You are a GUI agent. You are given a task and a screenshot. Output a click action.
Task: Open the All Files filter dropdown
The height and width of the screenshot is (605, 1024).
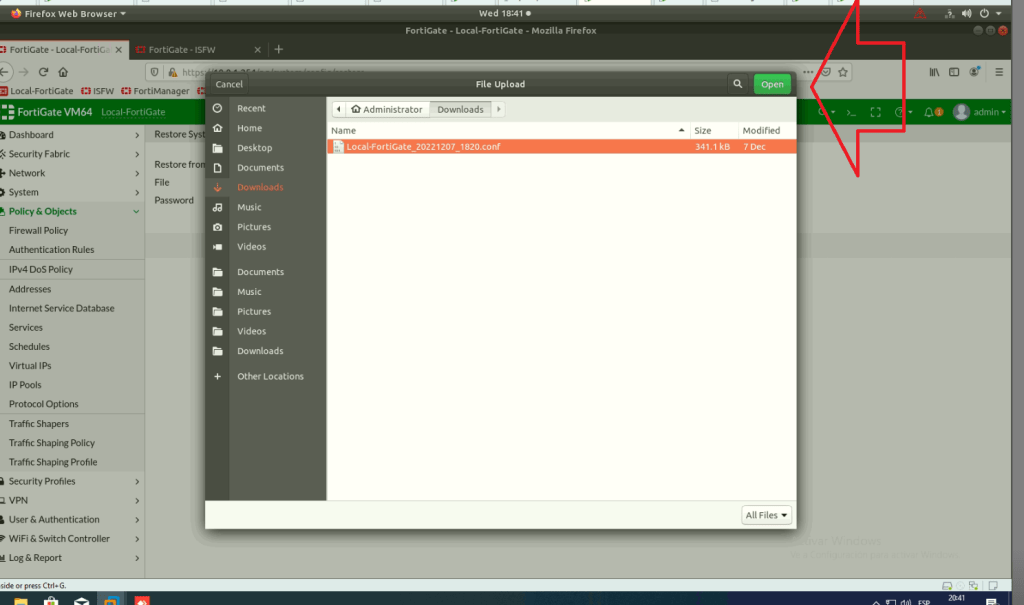pyautogui.click(x=767, y=515)
